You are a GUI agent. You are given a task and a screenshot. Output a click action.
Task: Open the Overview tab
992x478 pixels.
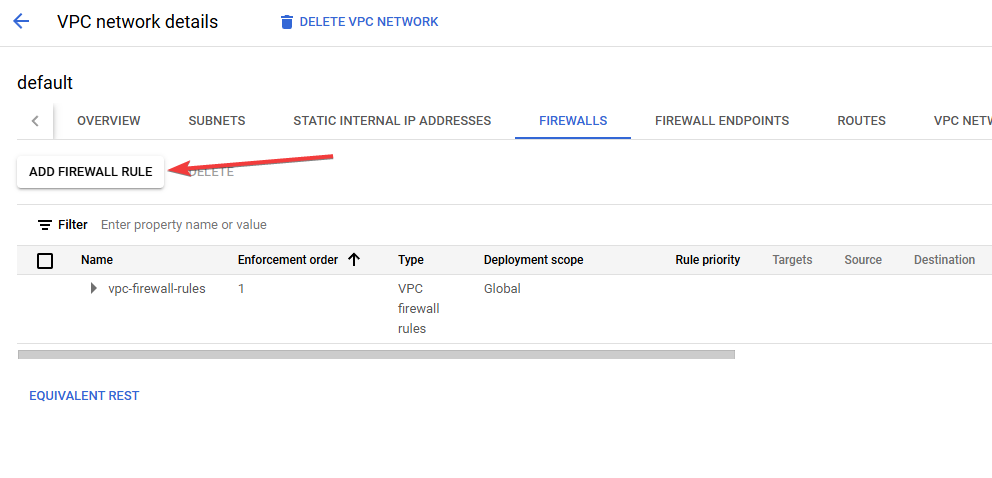pyautogui.click(x=108, y=121)
